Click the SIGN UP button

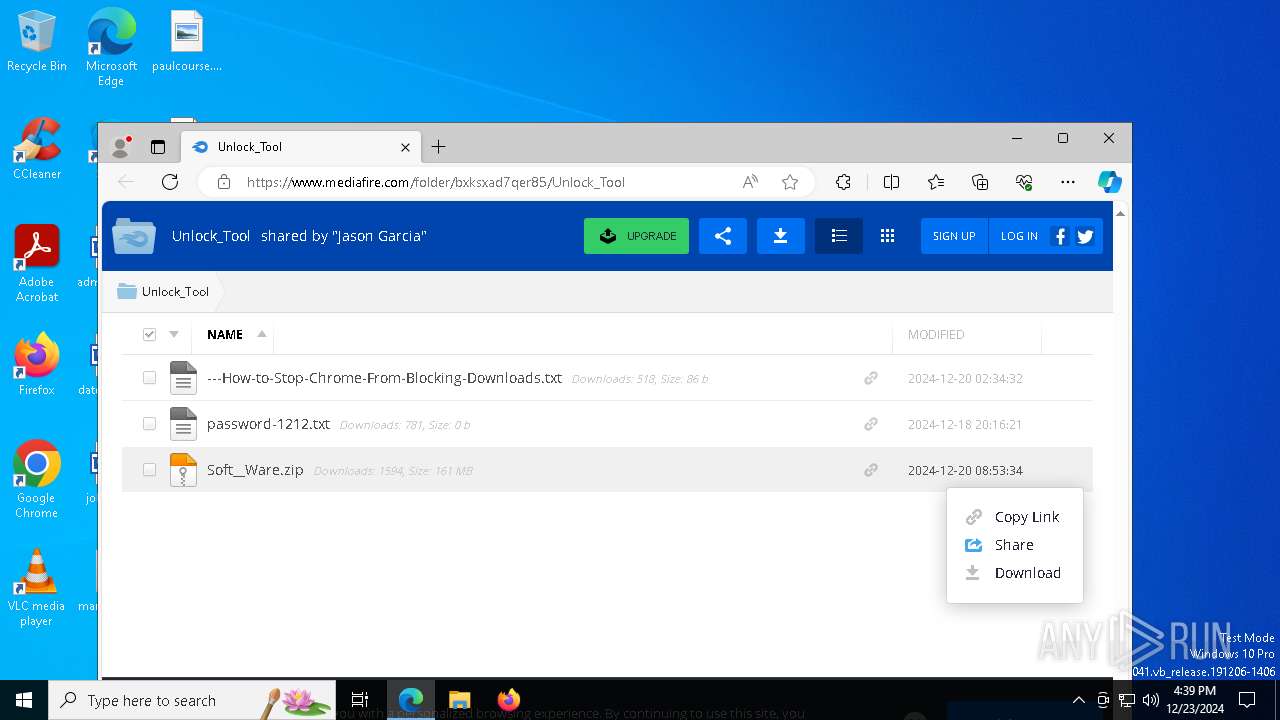point(954,236)
